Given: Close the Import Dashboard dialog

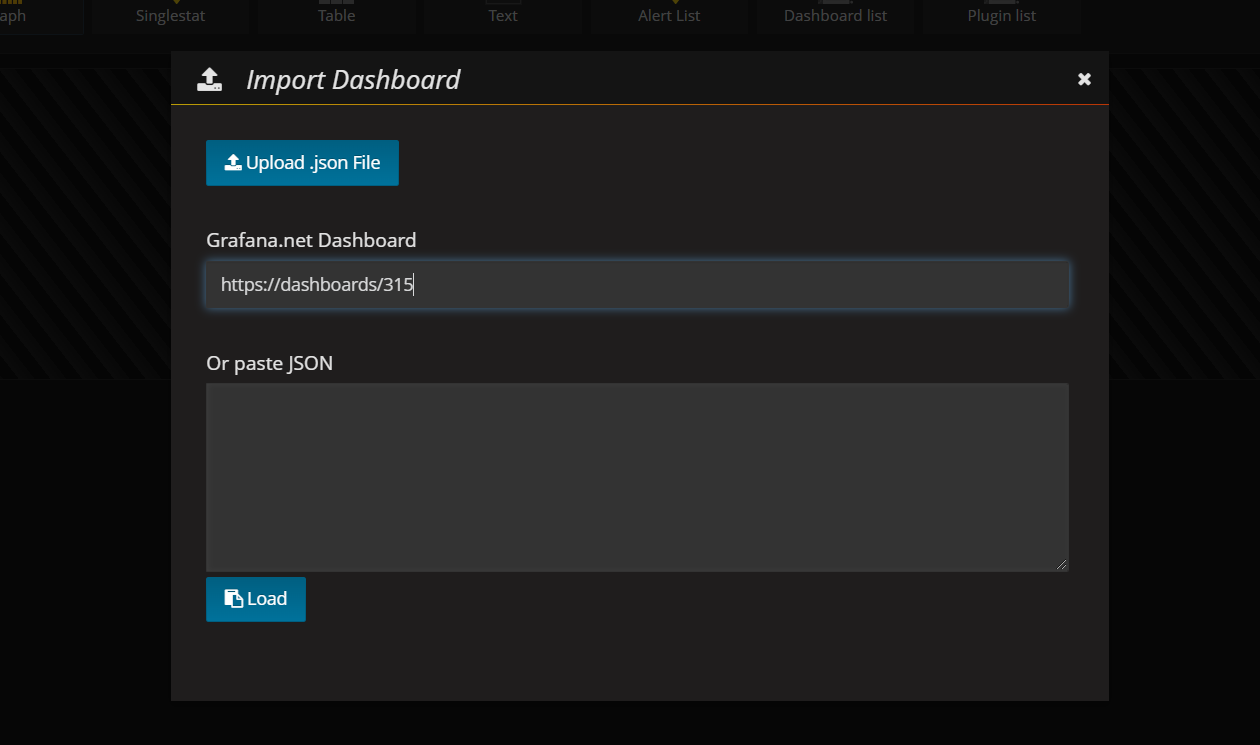Looking at the screenshot, I should 1084,79.
